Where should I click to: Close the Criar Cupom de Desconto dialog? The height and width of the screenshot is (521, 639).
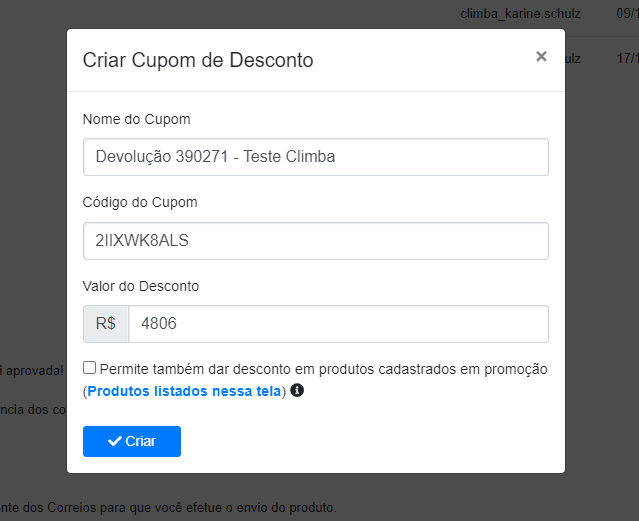541,56
